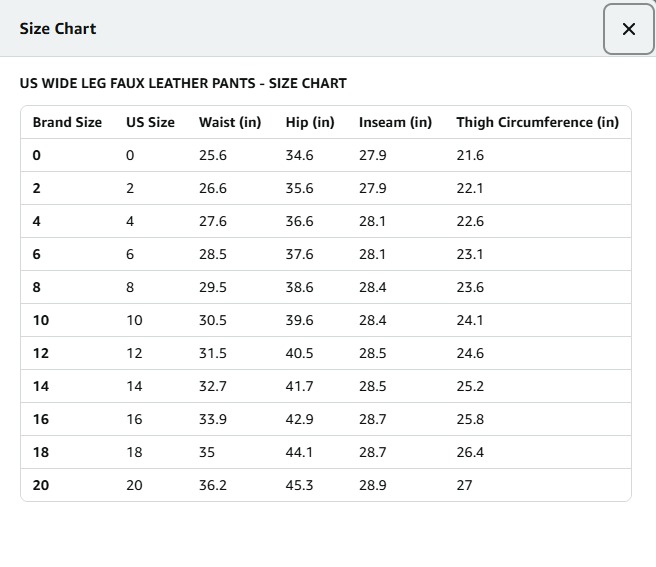
Task: Click the 30.5 waist value for size 10
Action: tap(213, 320)
